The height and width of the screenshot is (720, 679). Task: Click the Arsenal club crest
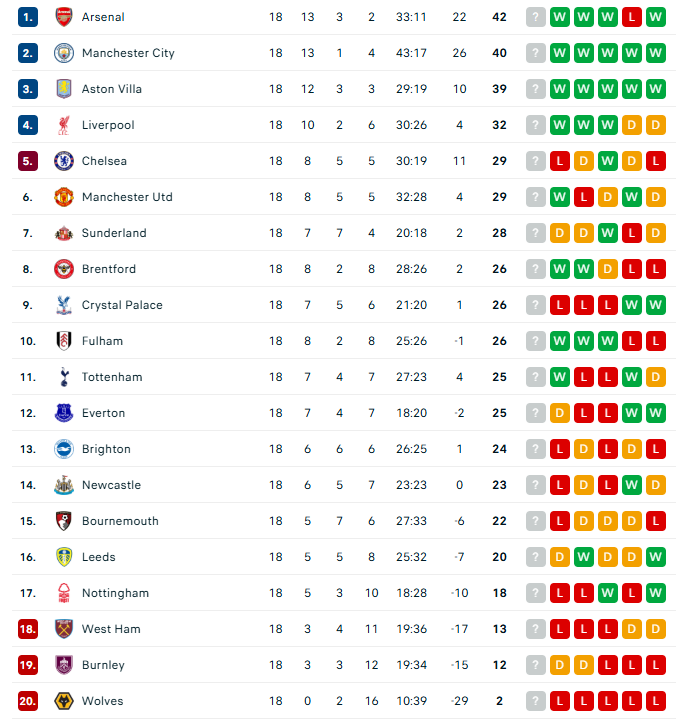(64, 17)
